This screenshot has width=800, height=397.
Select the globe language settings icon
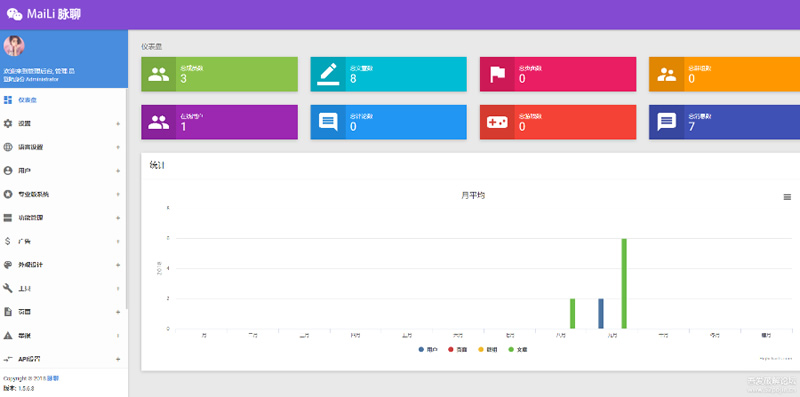(x=8, y=147)
